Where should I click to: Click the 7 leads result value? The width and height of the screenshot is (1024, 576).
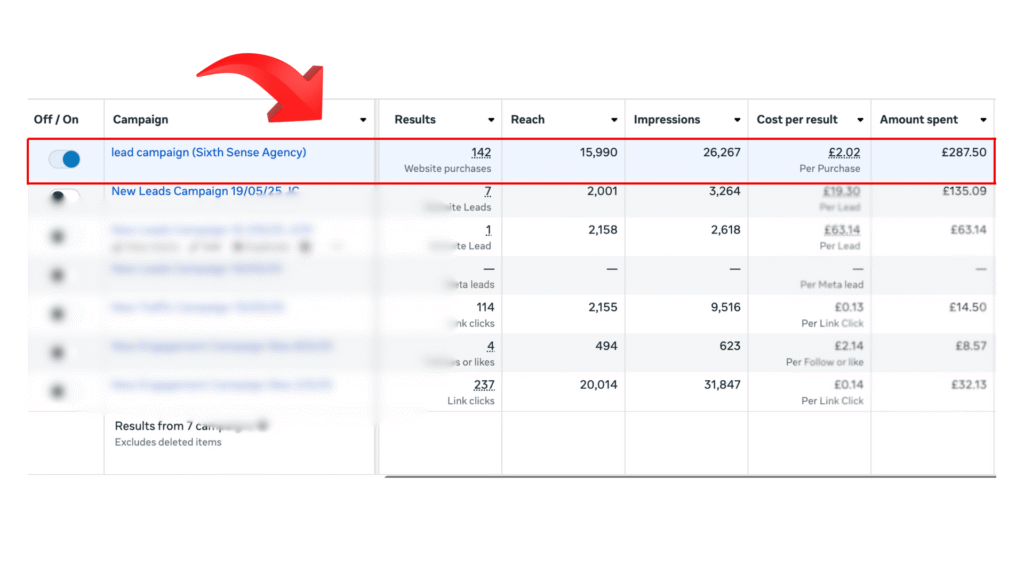(488, 191)
